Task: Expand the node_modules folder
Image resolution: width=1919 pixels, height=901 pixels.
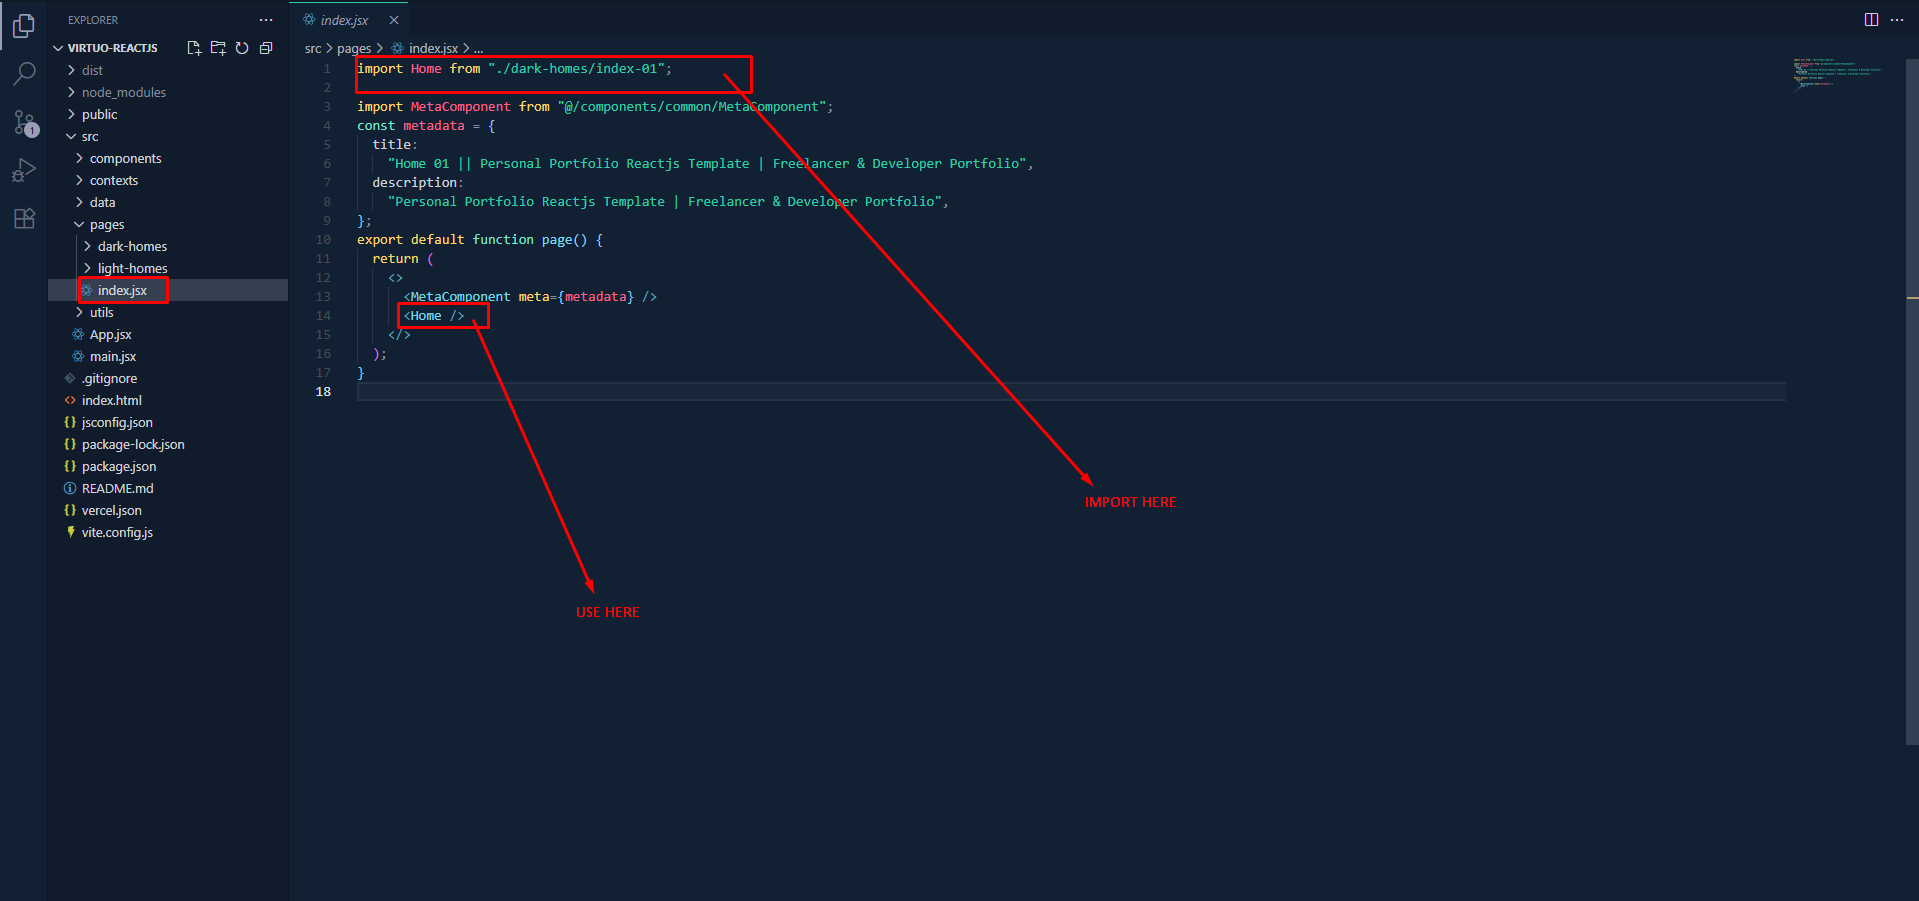Action: tap(168, 92)
